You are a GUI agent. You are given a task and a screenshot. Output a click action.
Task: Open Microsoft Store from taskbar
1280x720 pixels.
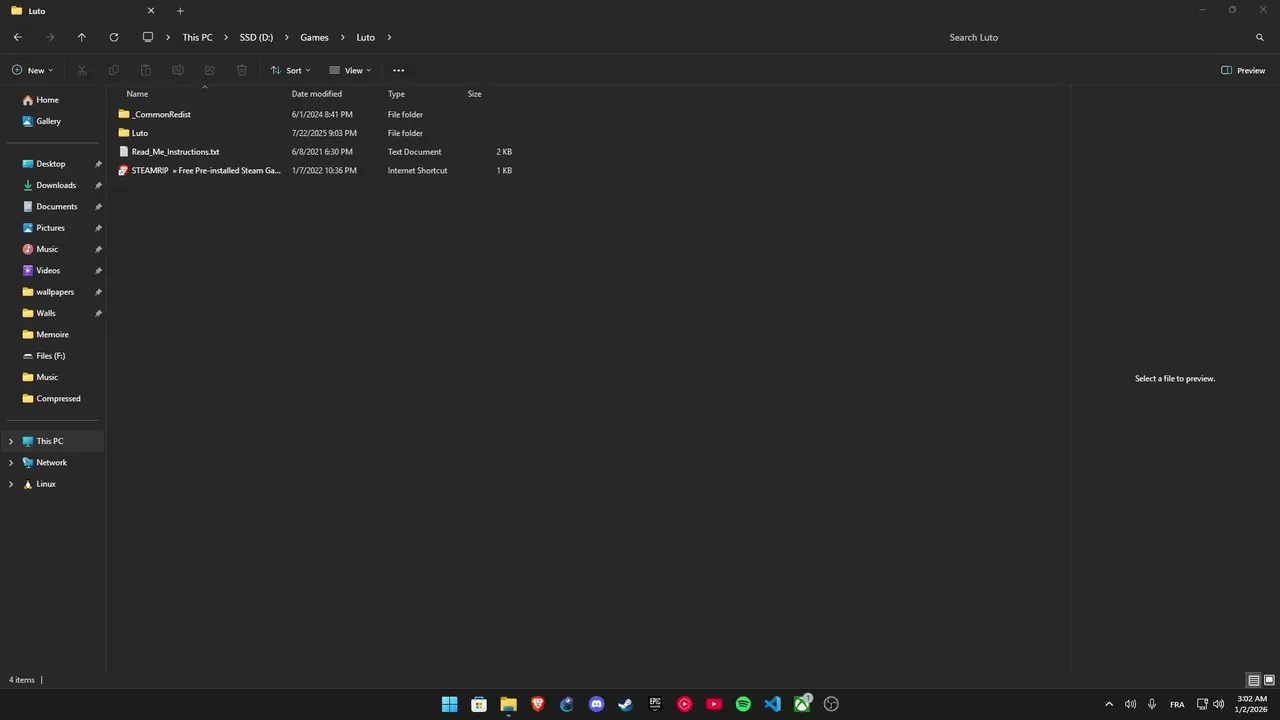tap(479, 704)
